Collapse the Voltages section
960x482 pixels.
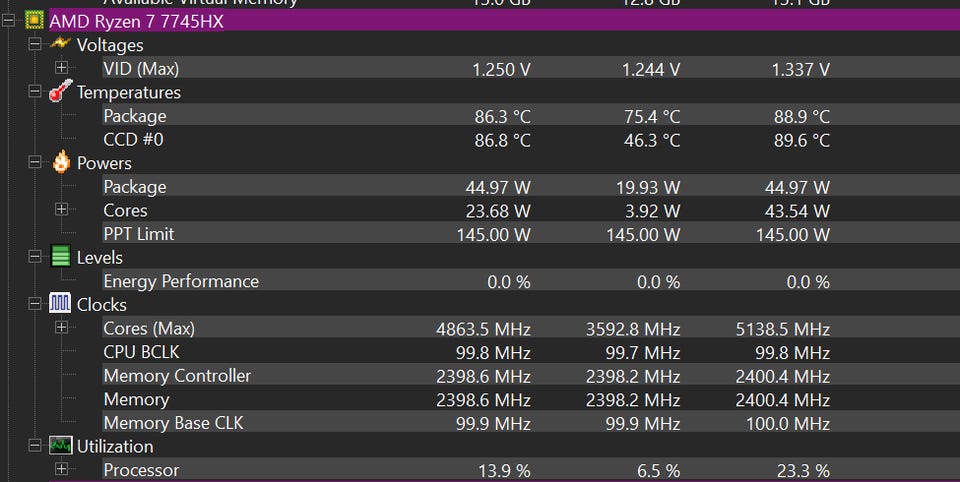coord(35,44)
